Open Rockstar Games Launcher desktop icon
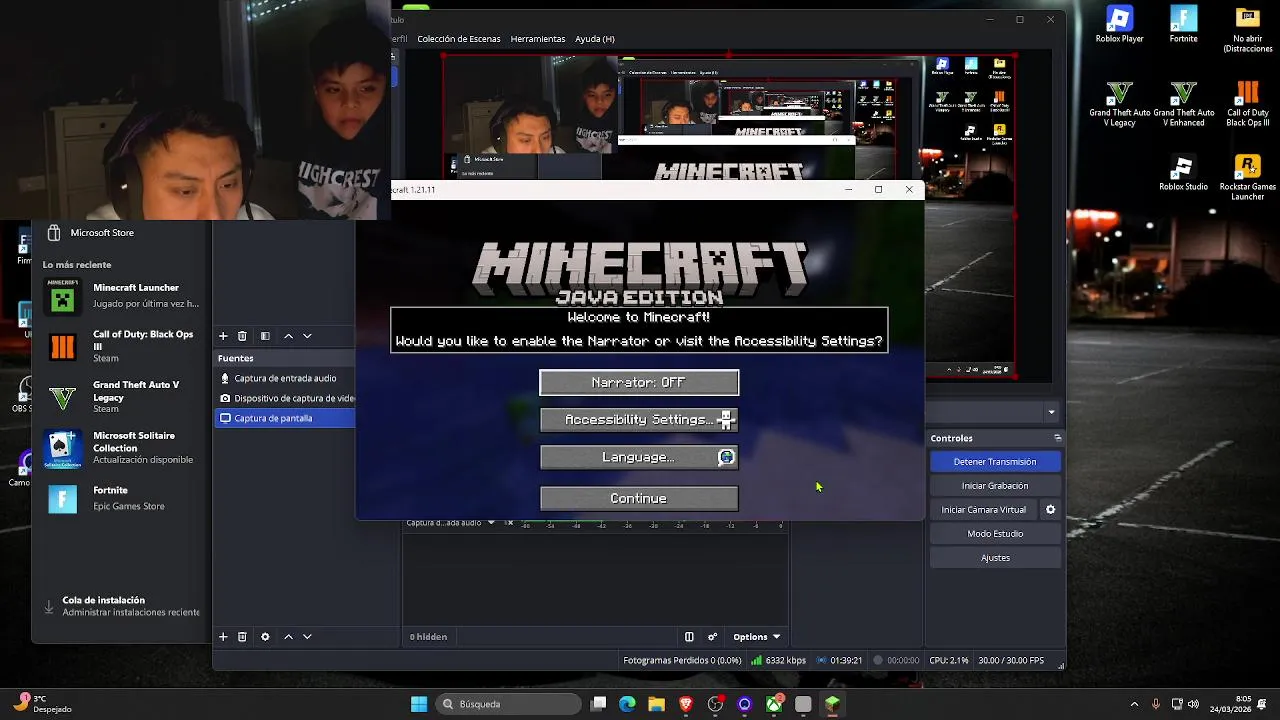Image resolution: width=1280 pixels, height=720 pixels. click(x=1247, y=178)
